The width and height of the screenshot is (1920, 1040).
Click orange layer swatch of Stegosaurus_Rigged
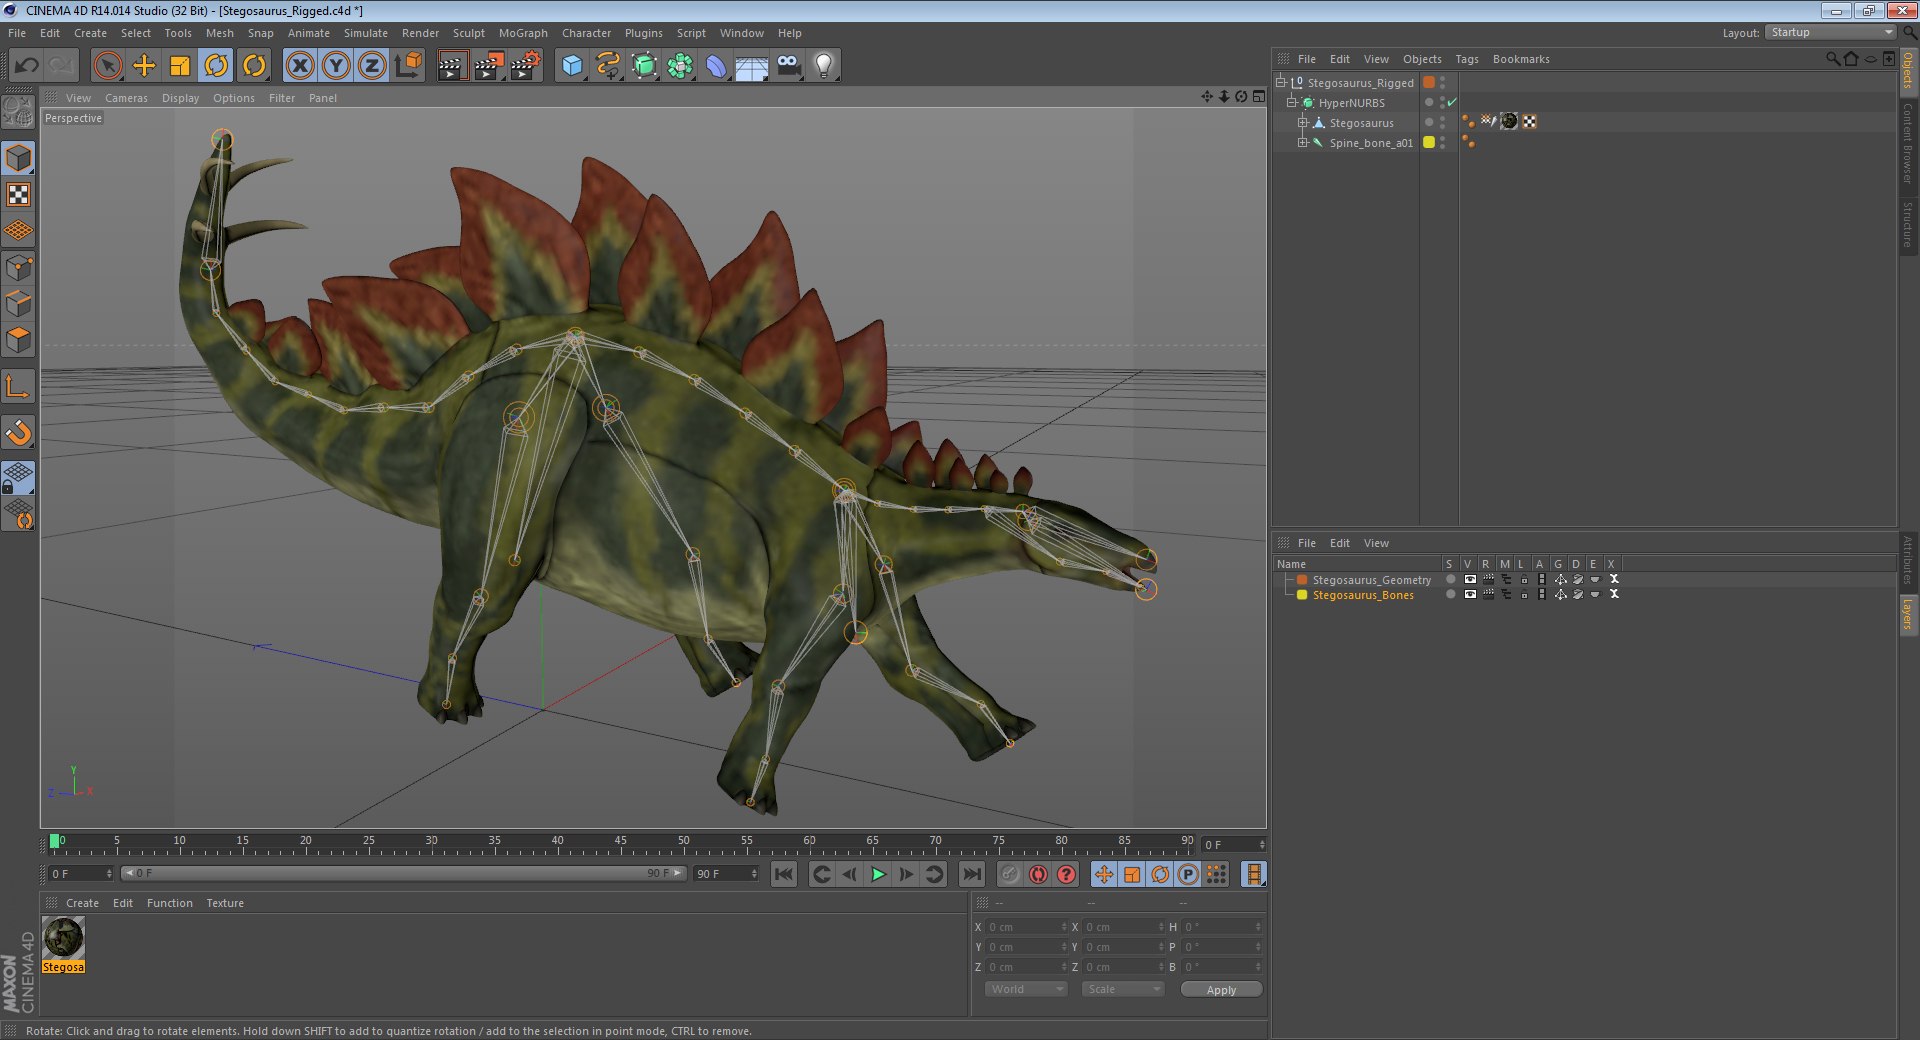(1429, 82)
